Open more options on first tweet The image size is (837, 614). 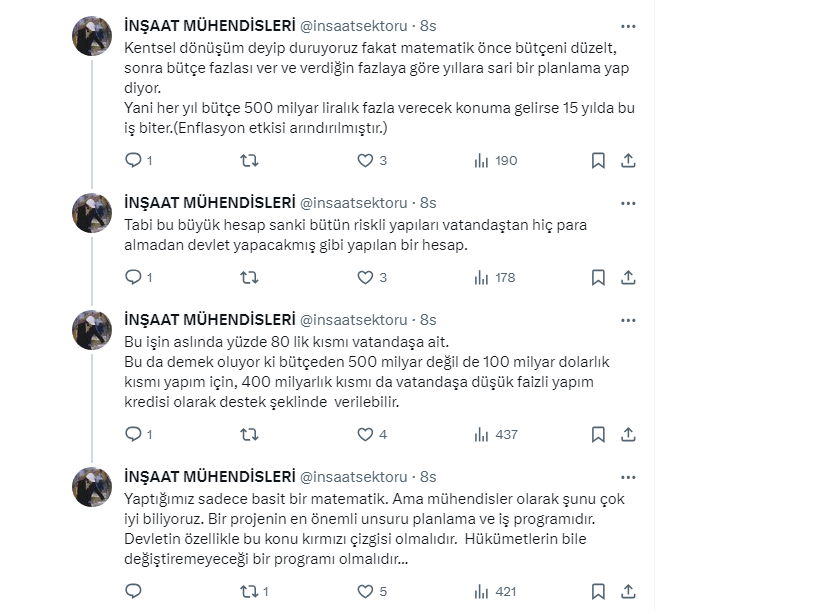click(627, 27)
